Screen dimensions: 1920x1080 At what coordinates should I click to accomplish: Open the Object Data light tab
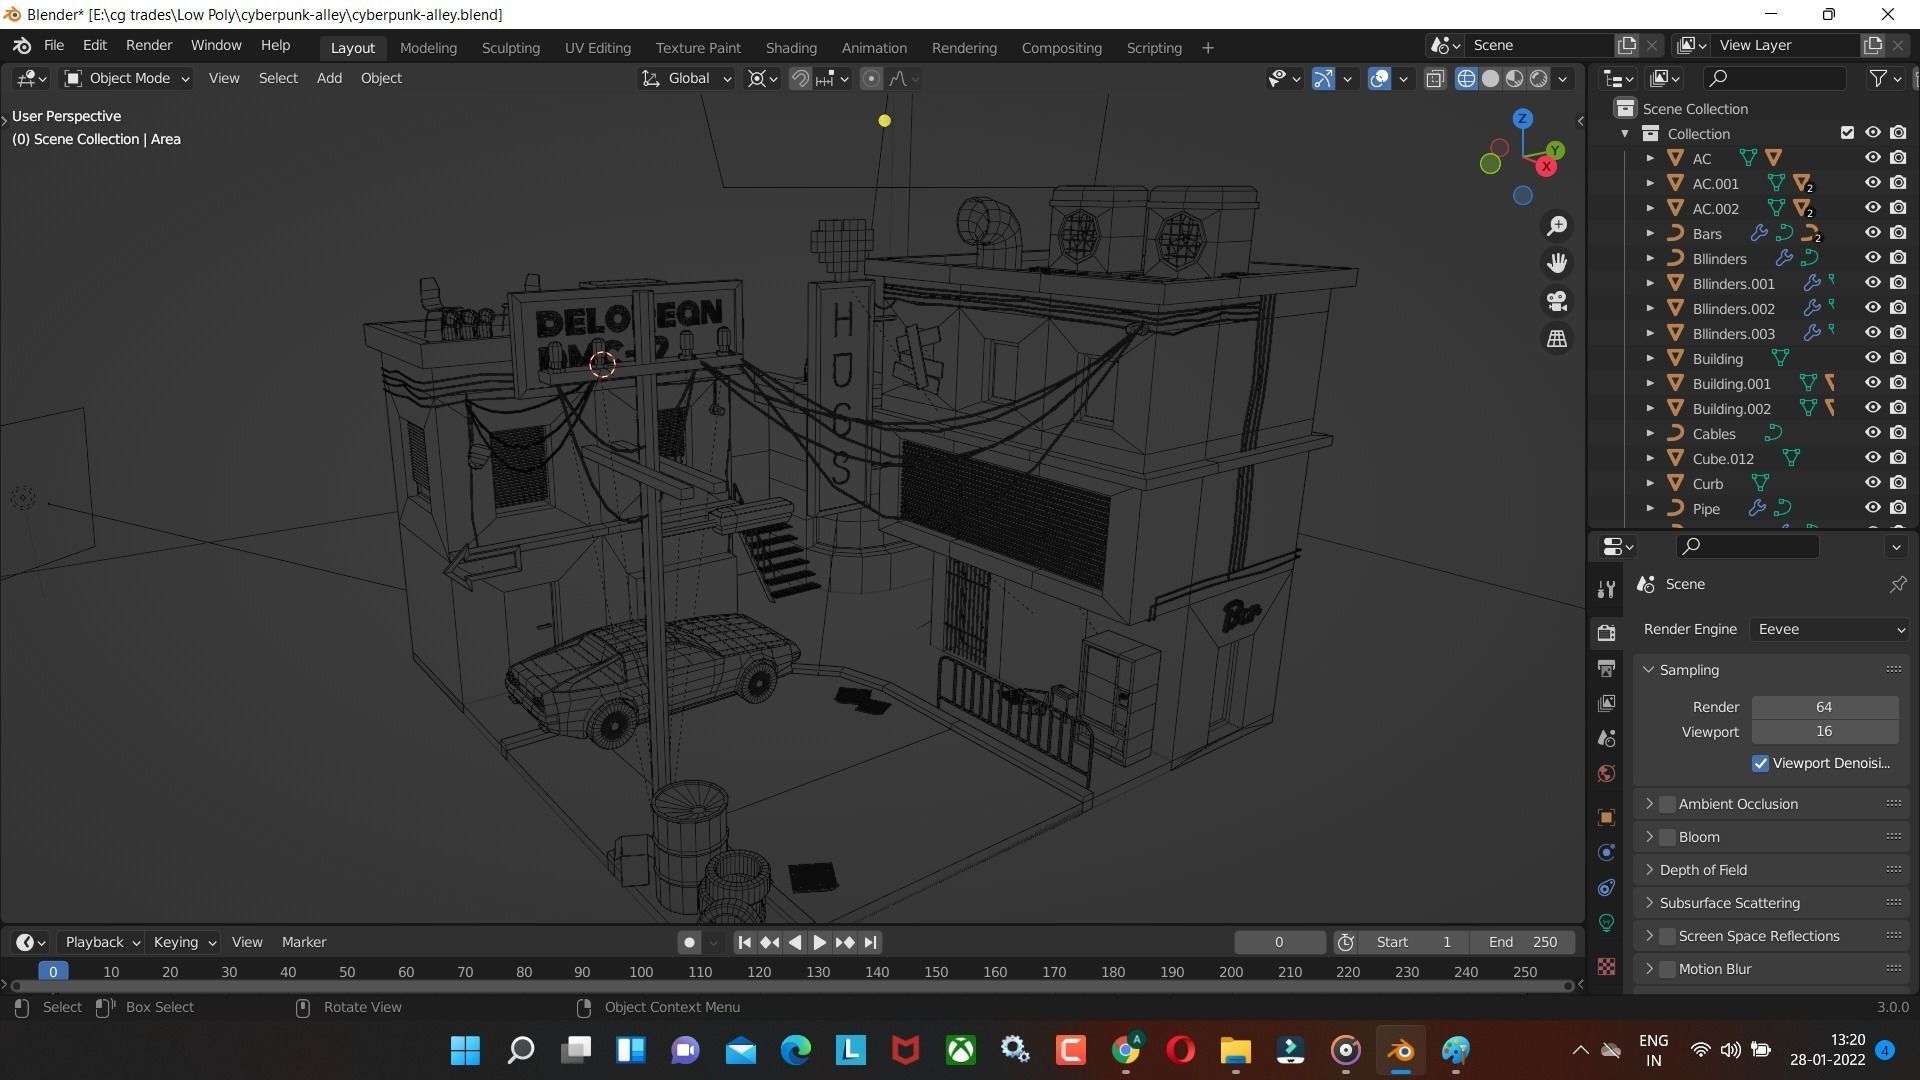point(1606,923)
